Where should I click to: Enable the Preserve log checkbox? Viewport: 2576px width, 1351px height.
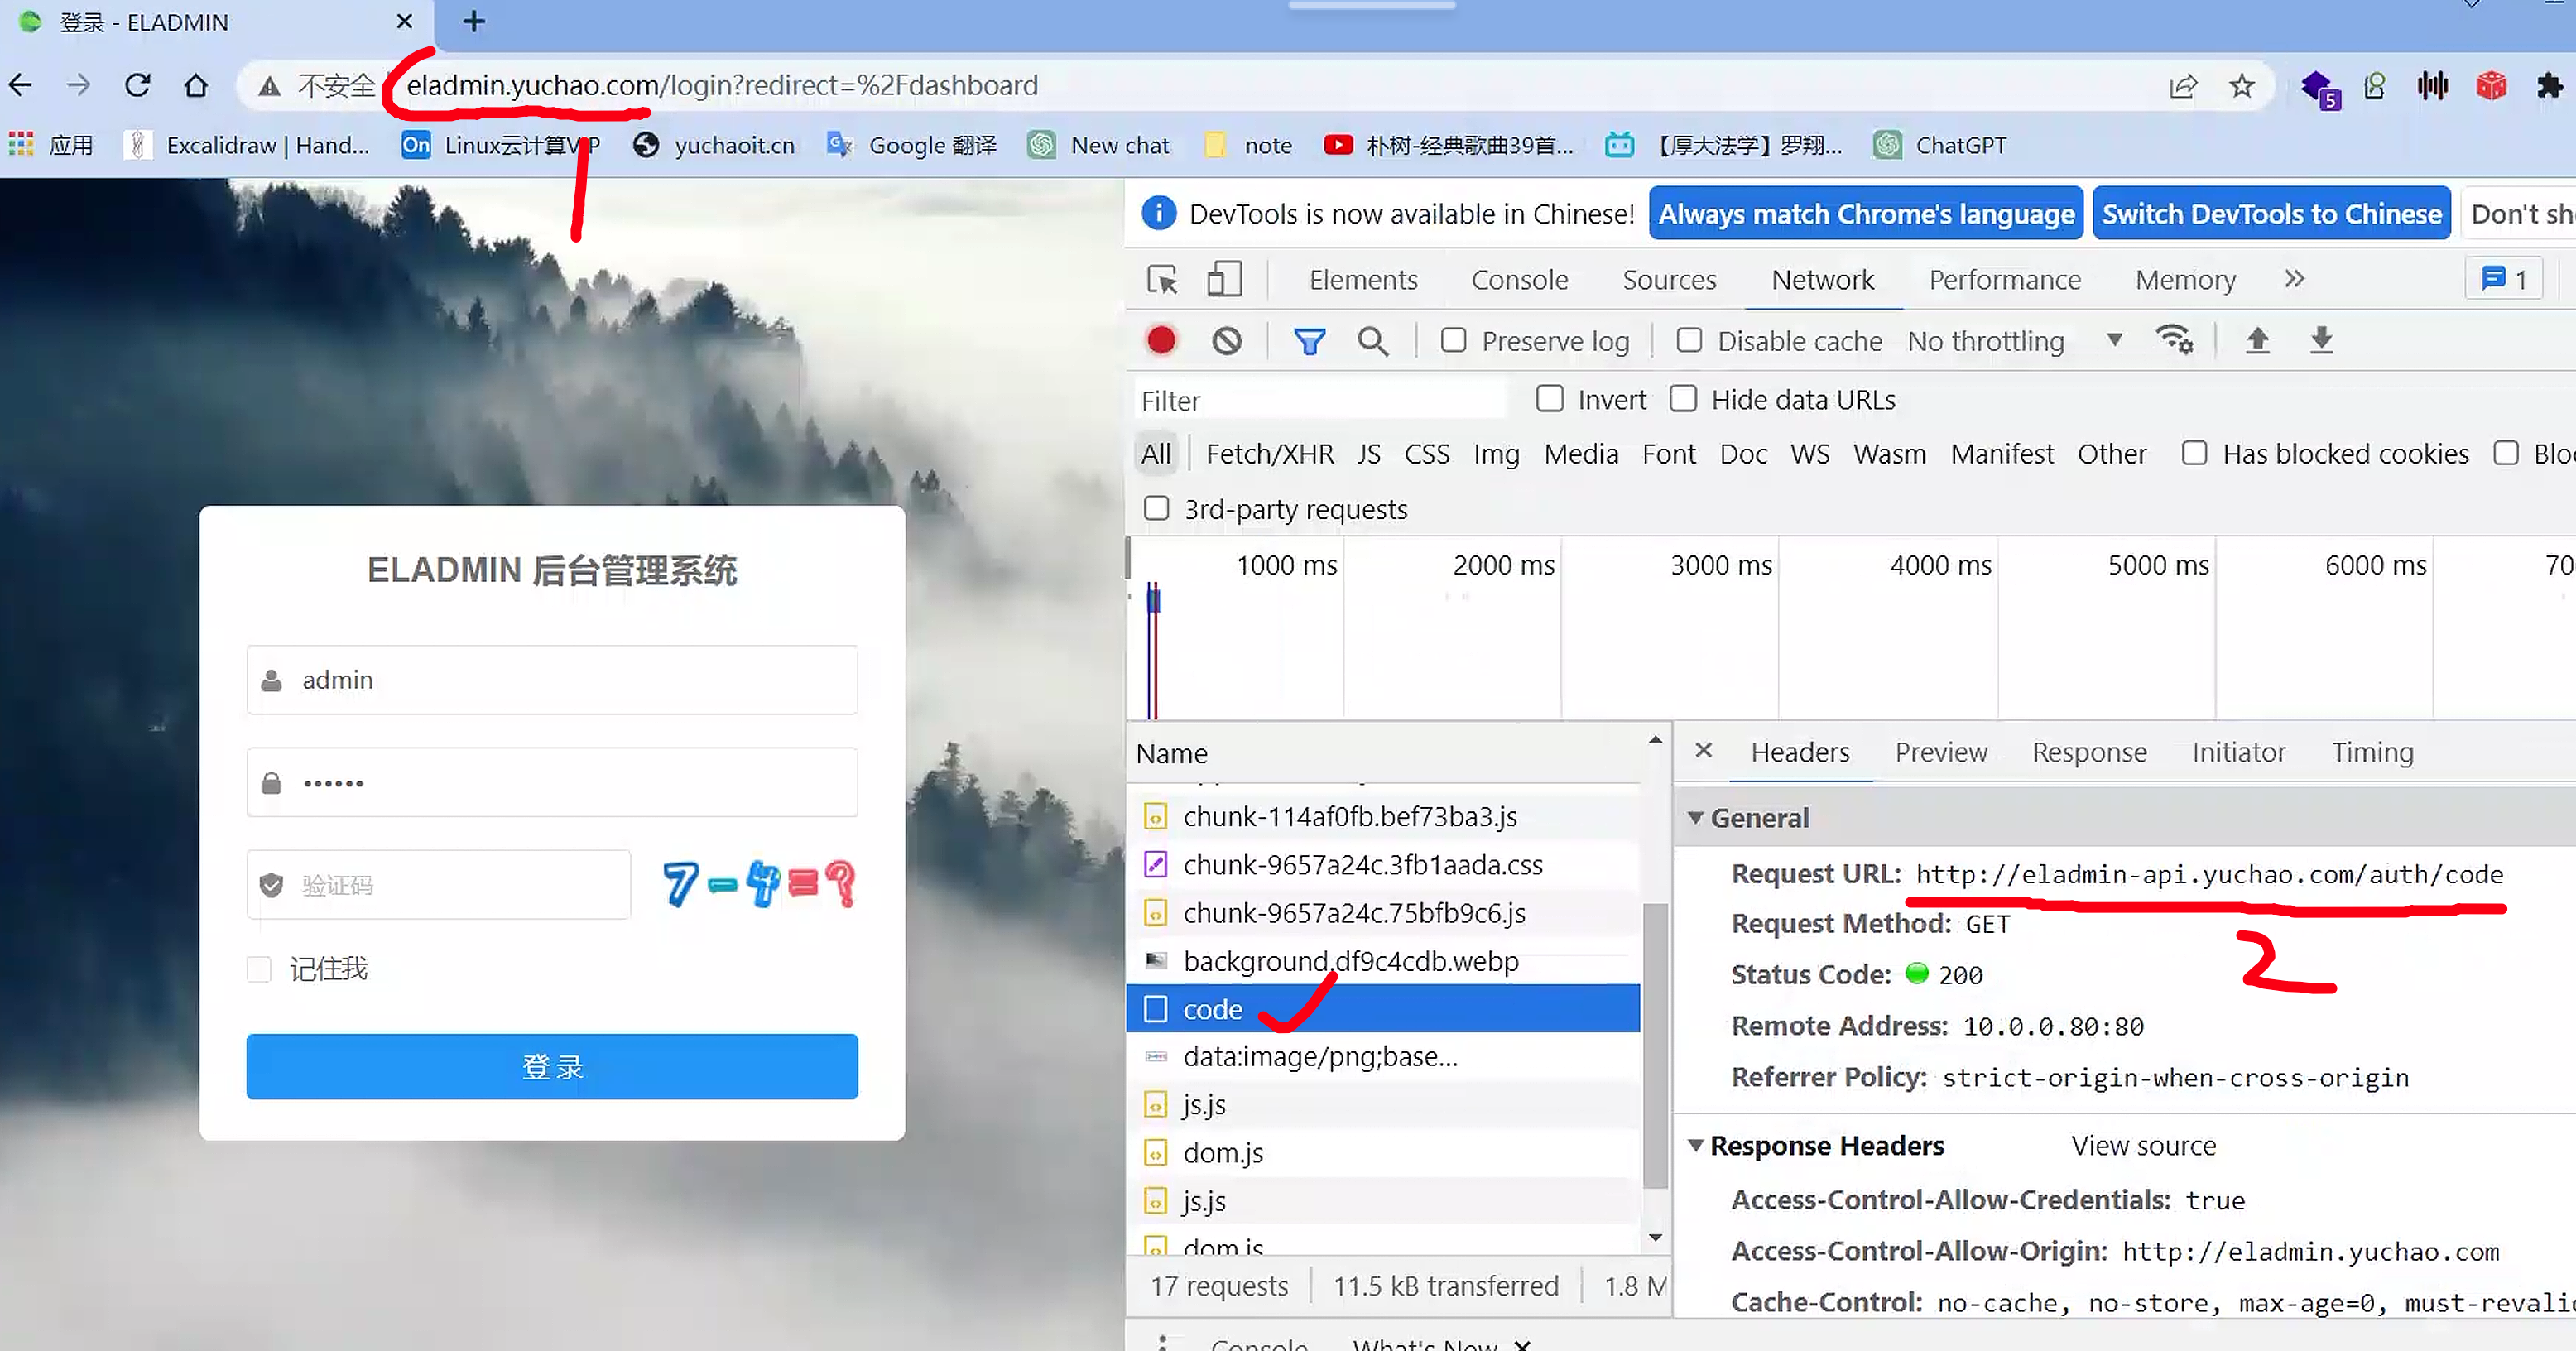coord(1453,341)
